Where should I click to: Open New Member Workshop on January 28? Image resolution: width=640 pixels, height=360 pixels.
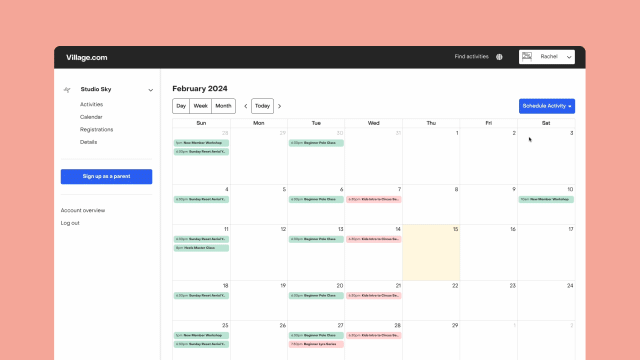(201, 143)
